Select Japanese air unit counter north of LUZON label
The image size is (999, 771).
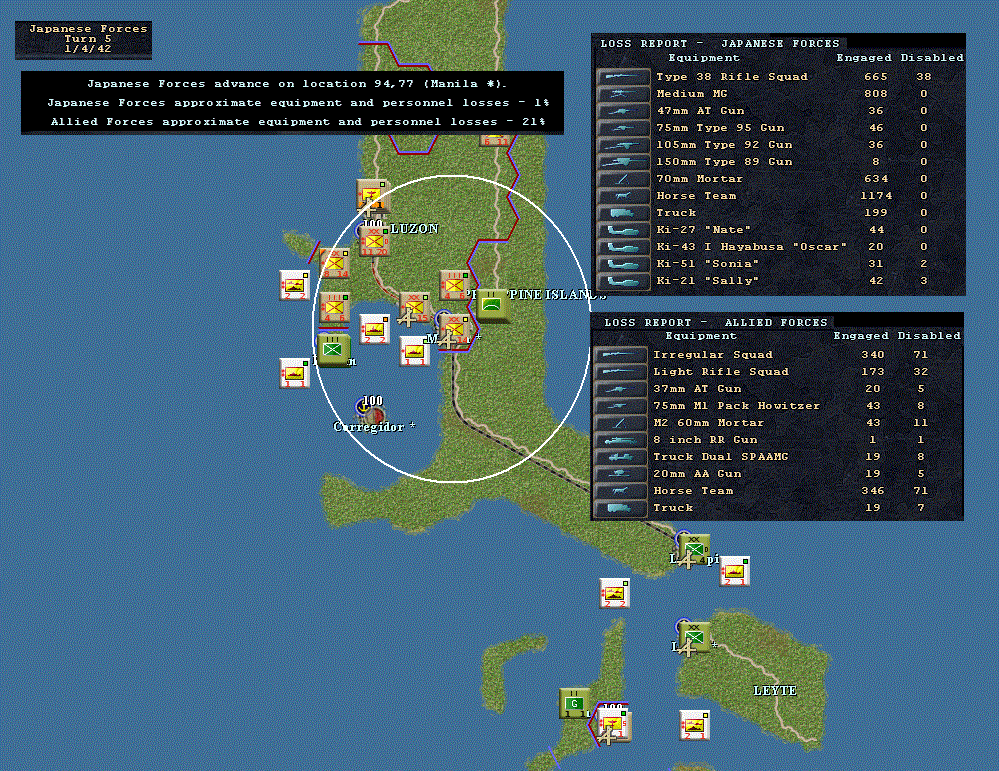[x=373, y=195]
